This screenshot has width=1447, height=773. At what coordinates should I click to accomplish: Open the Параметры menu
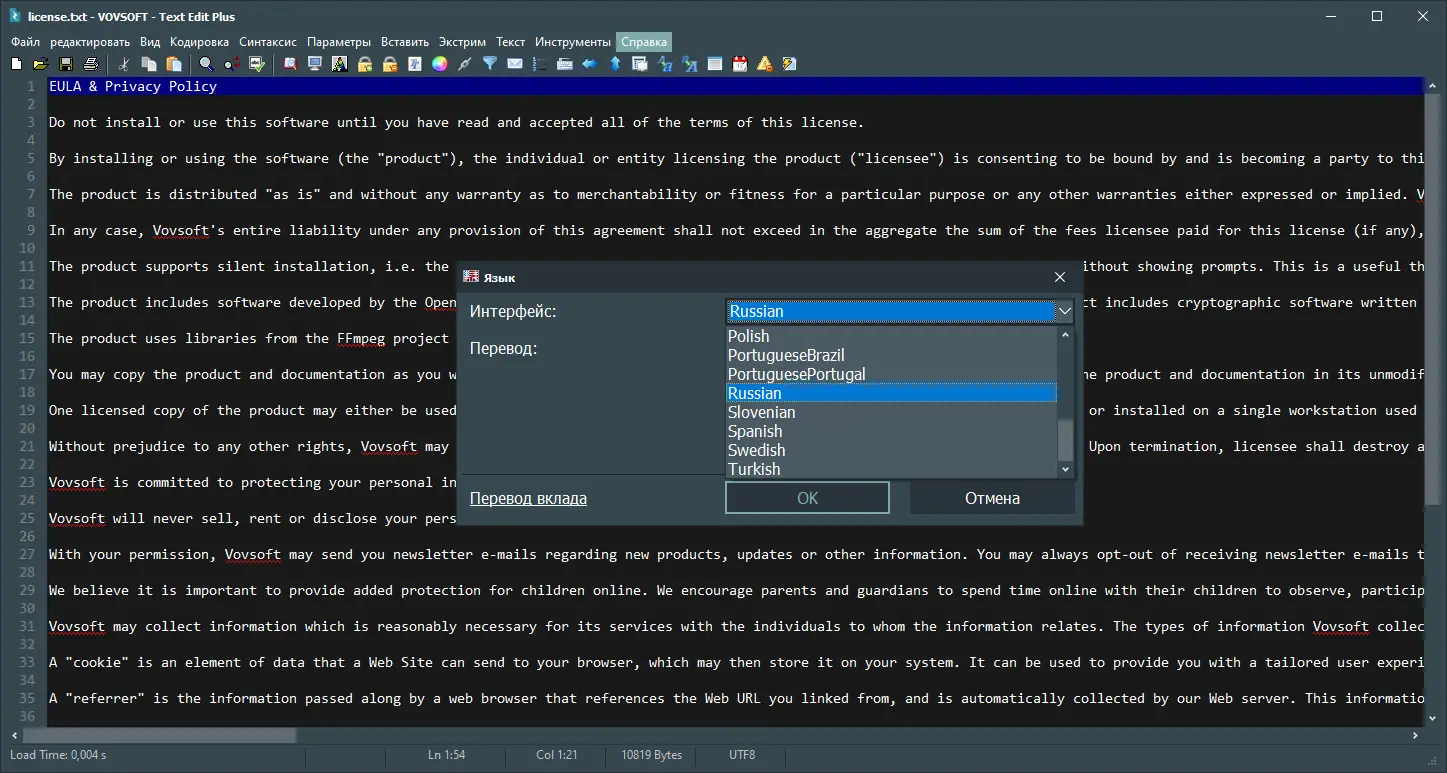339,42
